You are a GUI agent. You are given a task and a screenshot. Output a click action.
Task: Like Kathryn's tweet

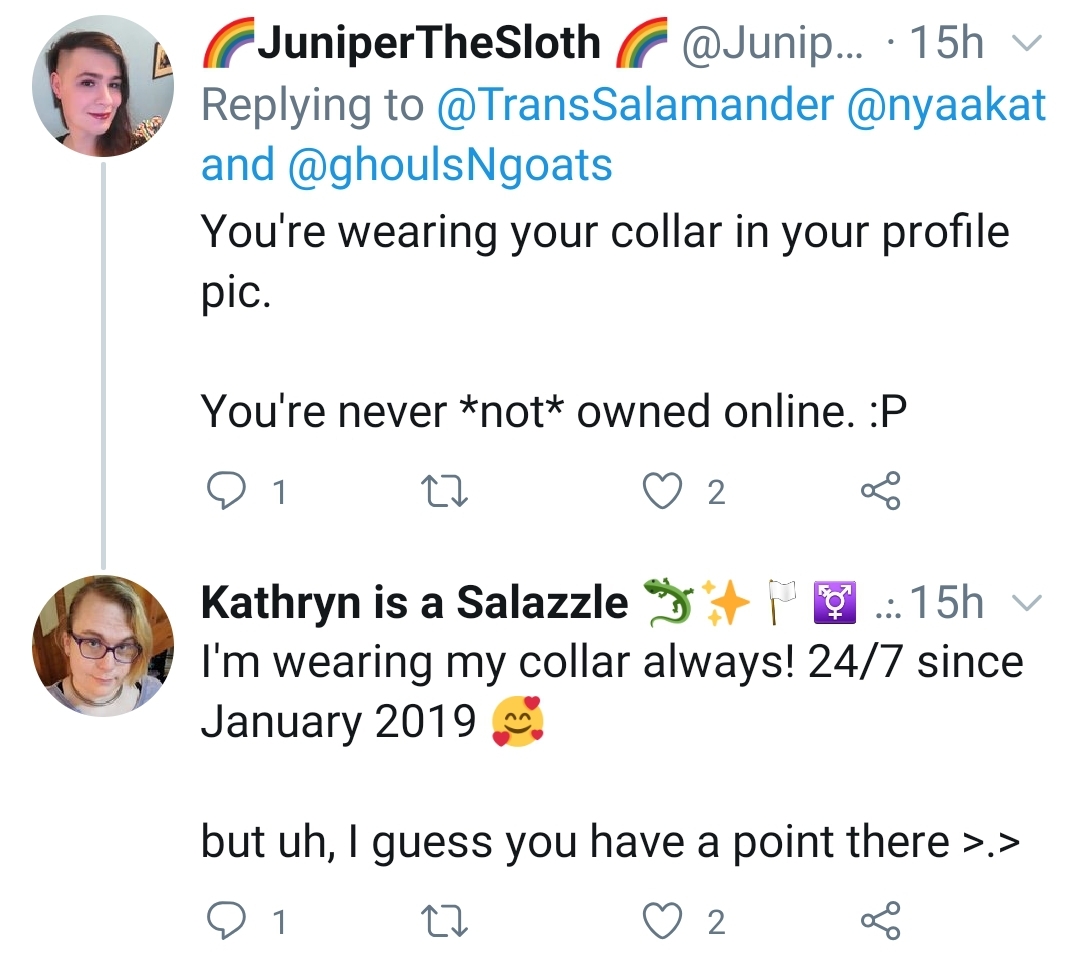[x=662, y=922]
